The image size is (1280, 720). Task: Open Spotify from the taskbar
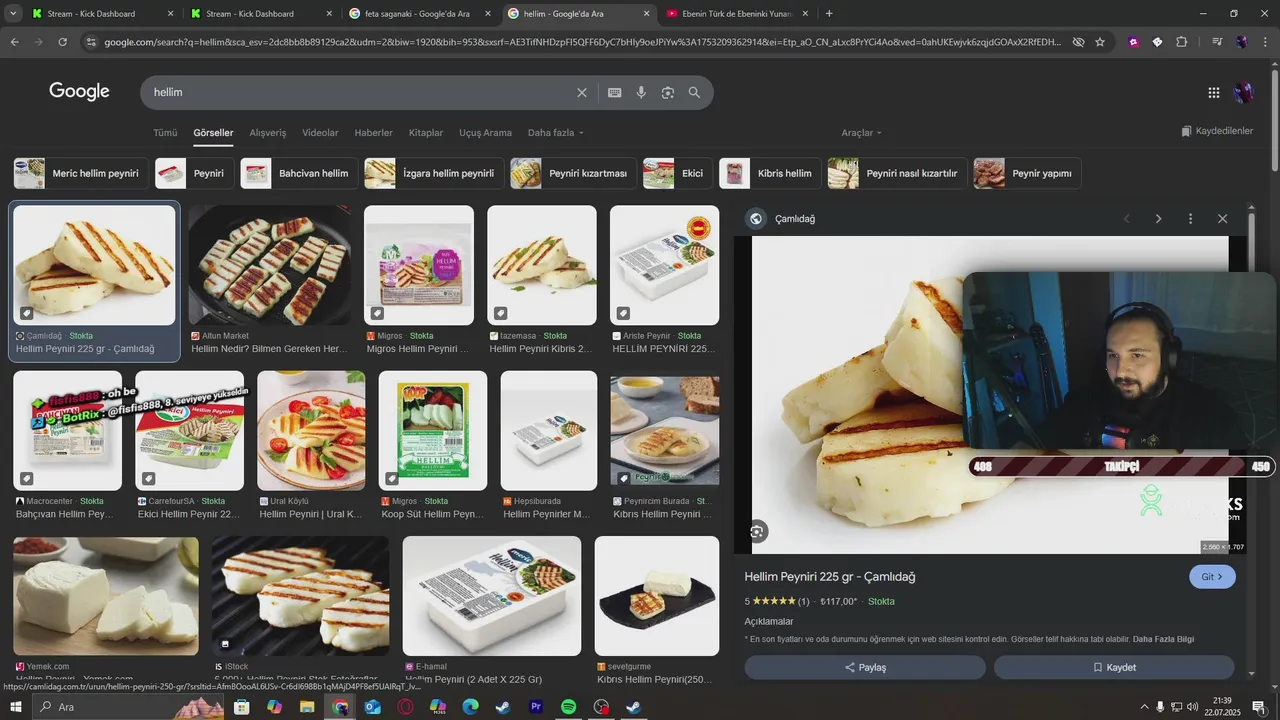coord(568,707)
